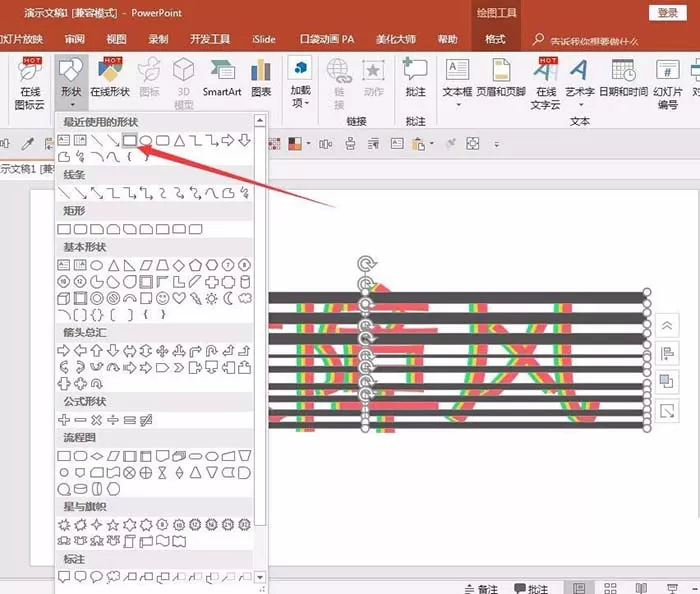
Task: Switch to slide sorter view
Action: (610, 588)
